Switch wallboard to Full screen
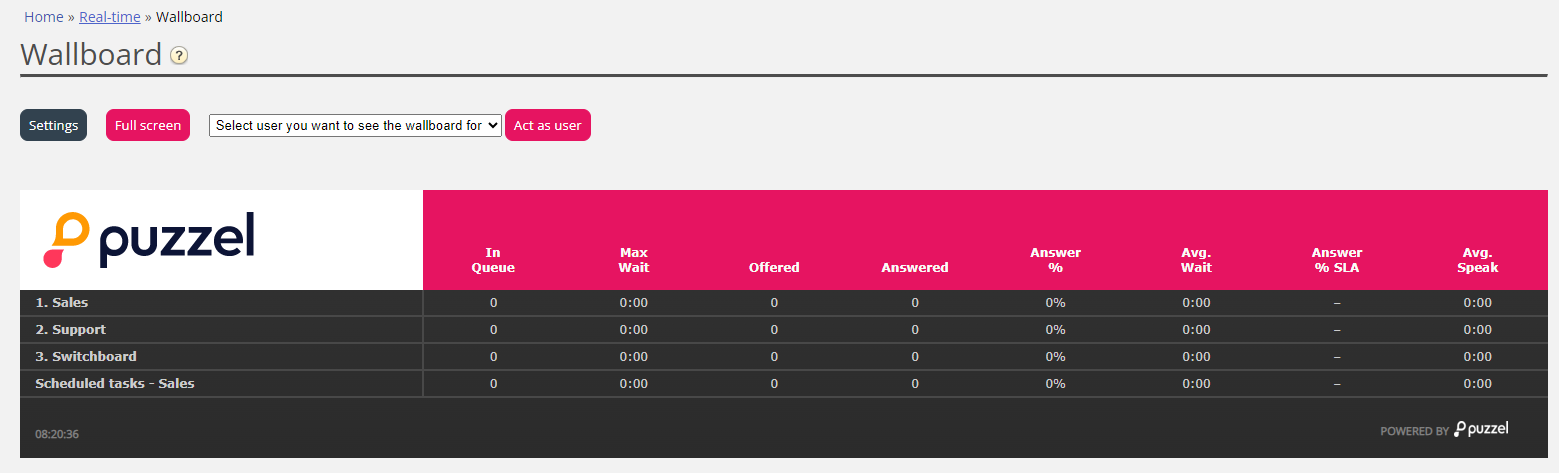 pos(148,125)
